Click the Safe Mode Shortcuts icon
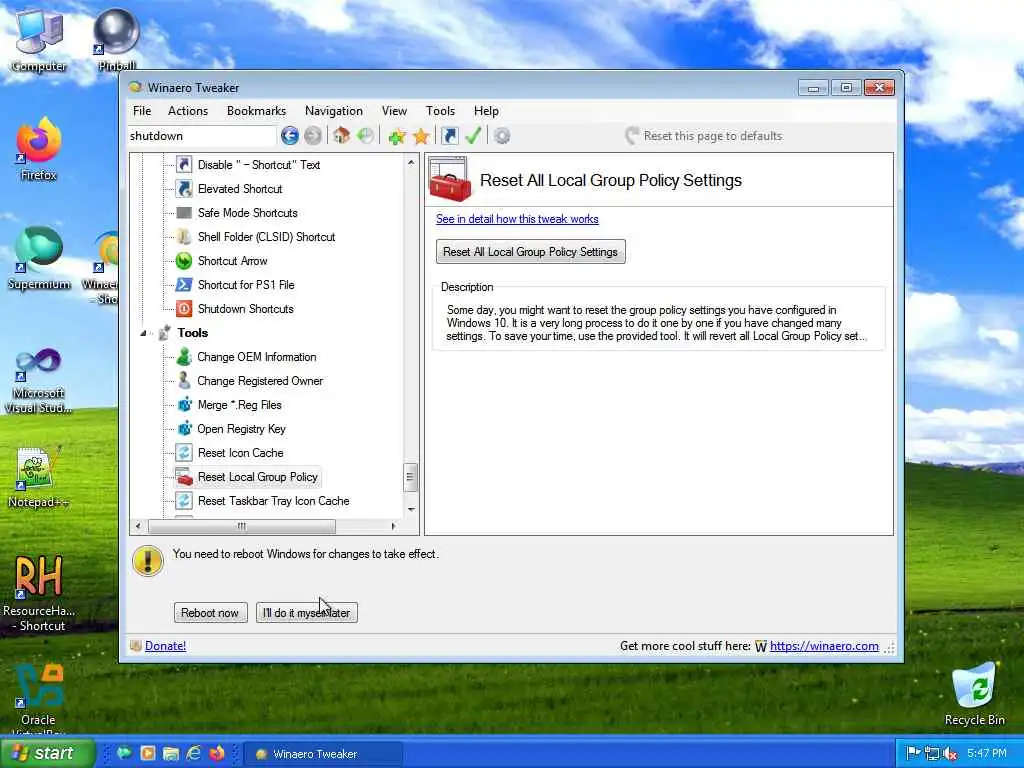 [x=184, y=213]
